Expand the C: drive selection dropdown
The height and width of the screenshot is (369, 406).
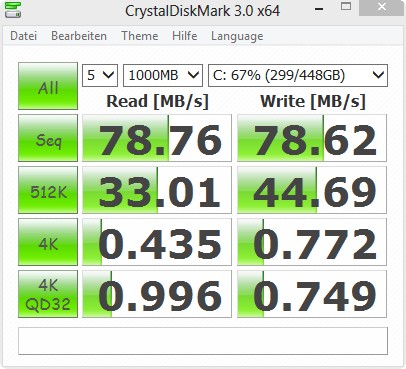(298, 75)
